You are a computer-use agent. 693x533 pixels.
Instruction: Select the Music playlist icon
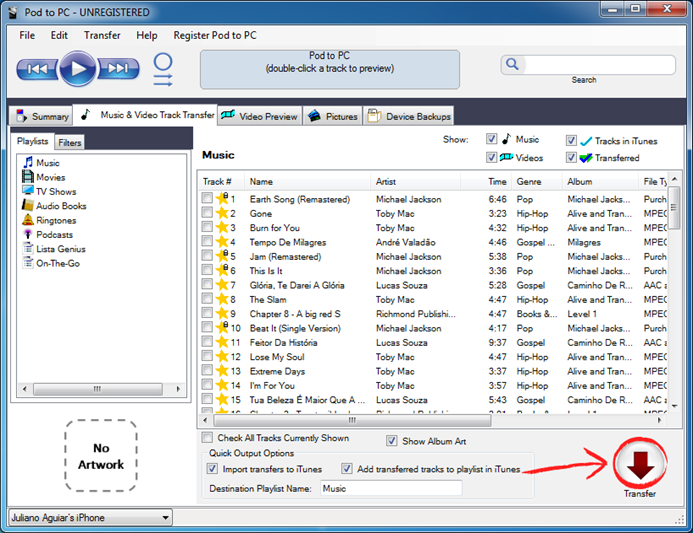pyautogui.click(x=28, y=162)
